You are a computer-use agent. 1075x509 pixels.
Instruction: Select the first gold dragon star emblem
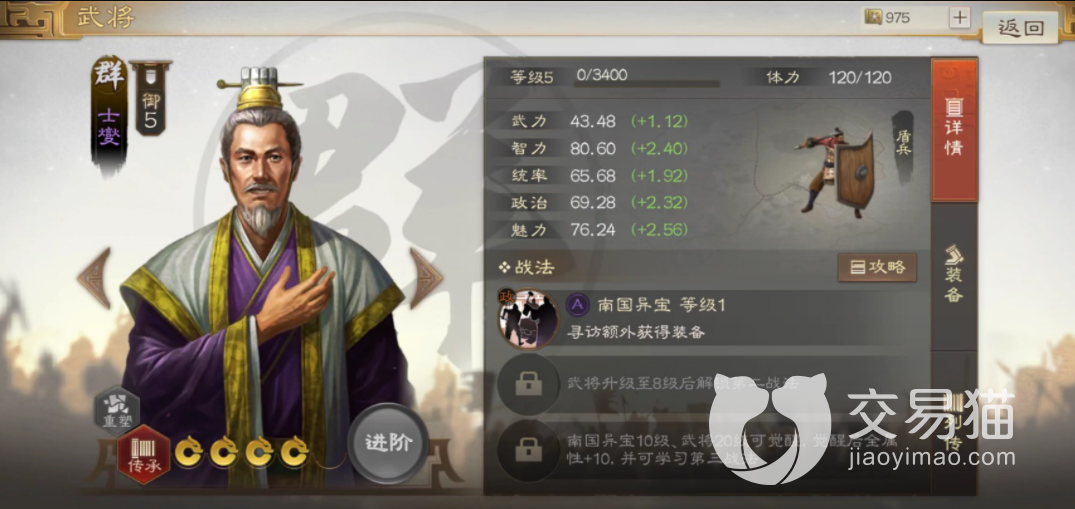click(189, 451)
